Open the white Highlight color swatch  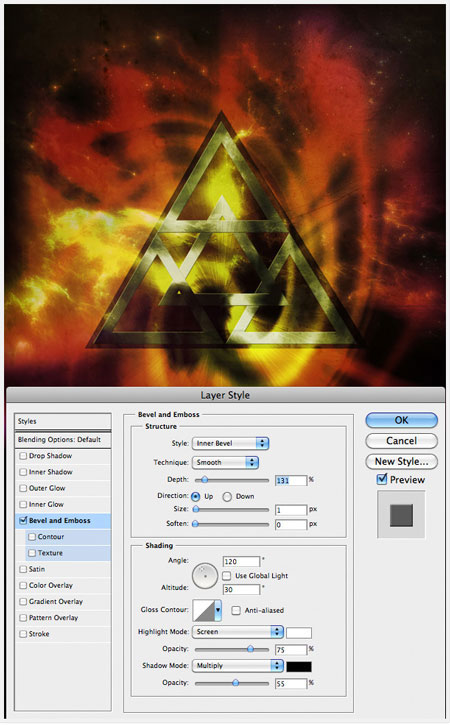299,633
